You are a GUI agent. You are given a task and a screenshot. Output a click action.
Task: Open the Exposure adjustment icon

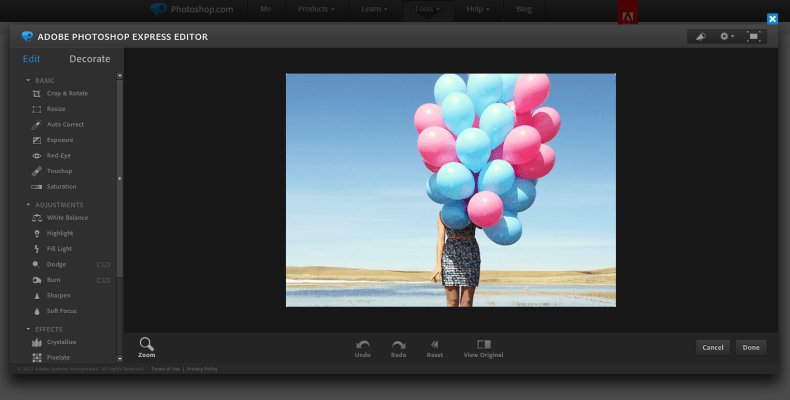point(36,140)
